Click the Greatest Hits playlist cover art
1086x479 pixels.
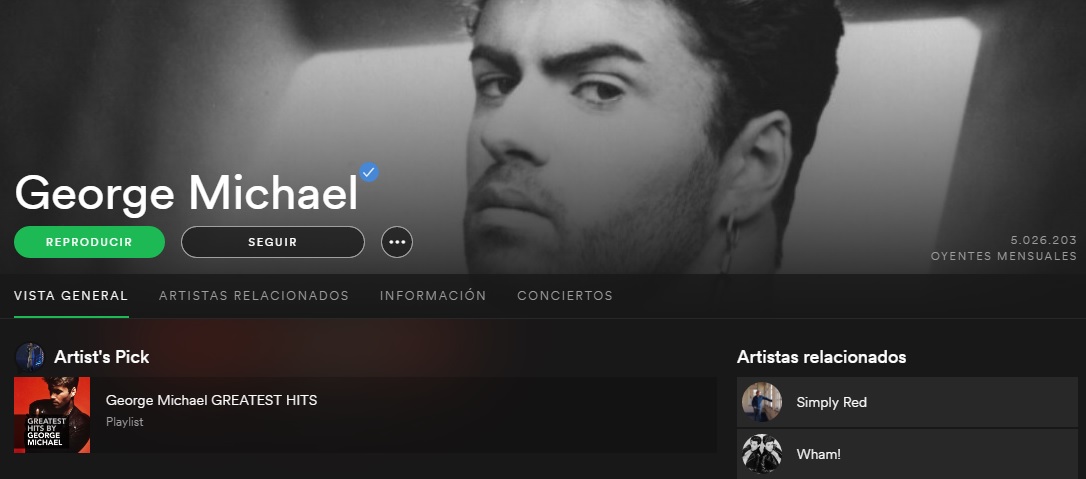52,415
